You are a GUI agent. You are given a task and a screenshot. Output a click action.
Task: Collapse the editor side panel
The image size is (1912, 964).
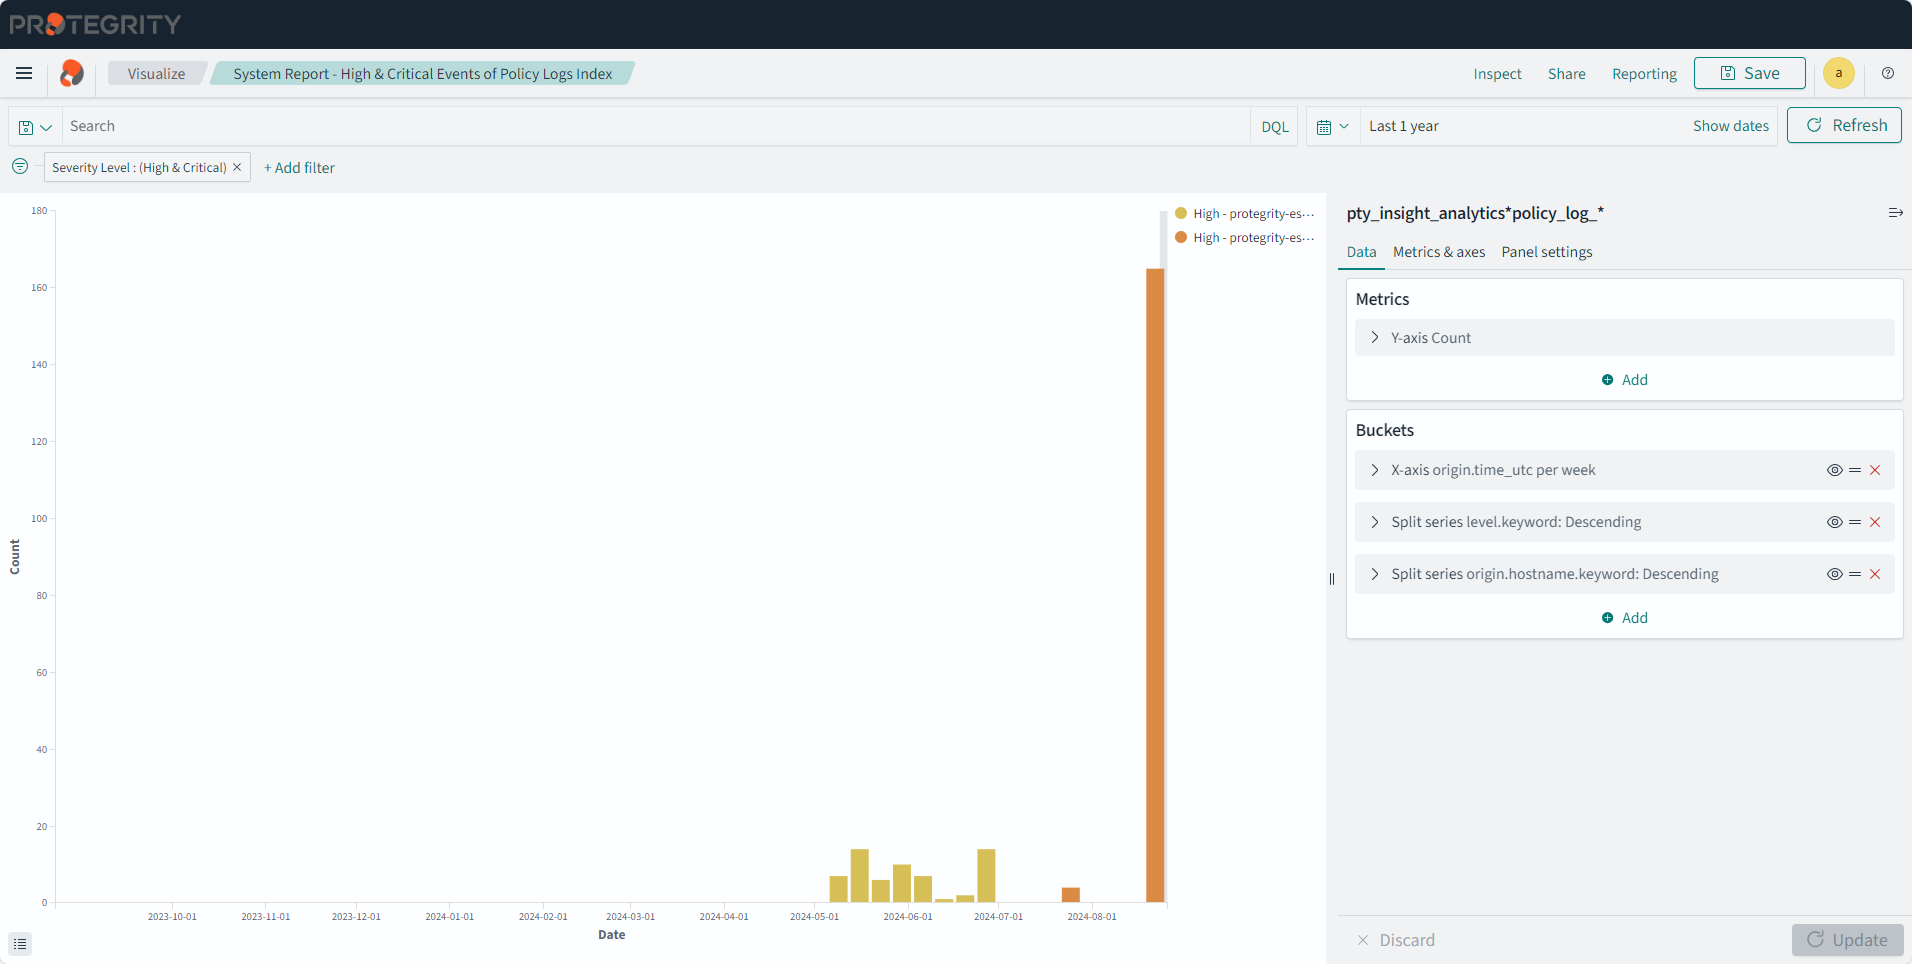[1895, 213]
